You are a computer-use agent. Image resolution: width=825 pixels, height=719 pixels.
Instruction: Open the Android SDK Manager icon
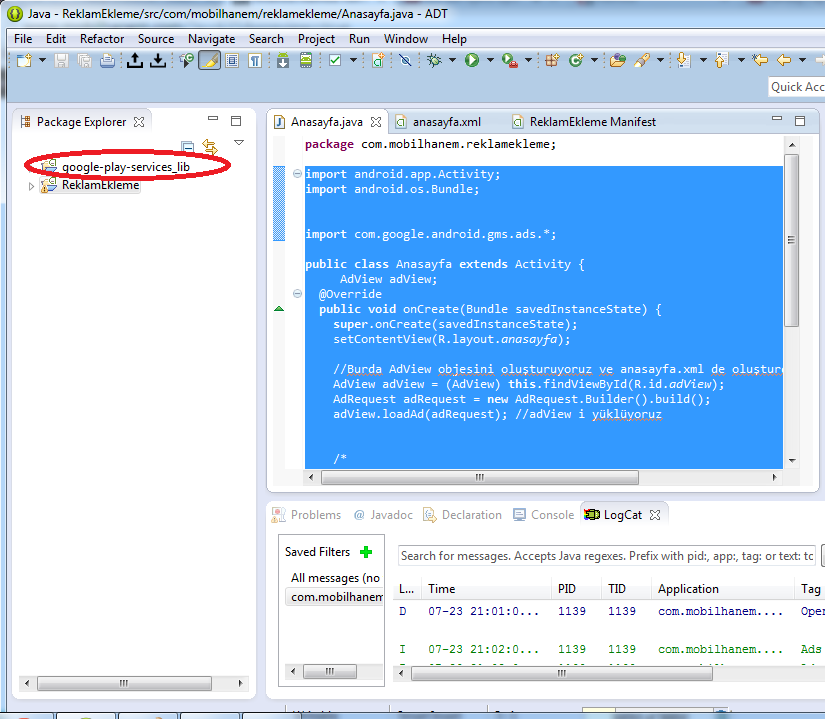coord(283,60)
